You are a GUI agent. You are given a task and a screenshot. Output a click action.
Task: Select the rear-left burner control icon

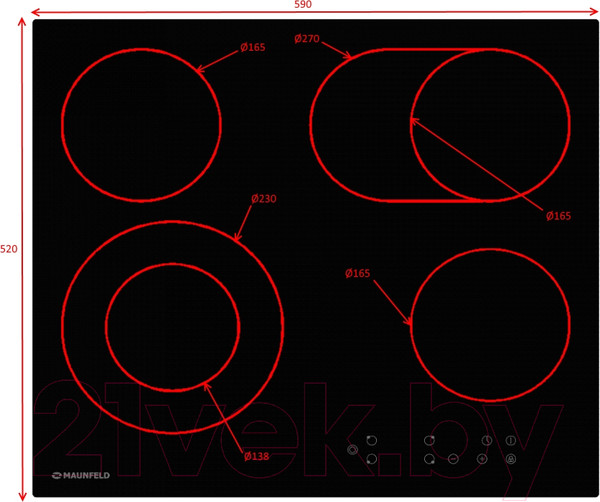(x=372, y=440)
